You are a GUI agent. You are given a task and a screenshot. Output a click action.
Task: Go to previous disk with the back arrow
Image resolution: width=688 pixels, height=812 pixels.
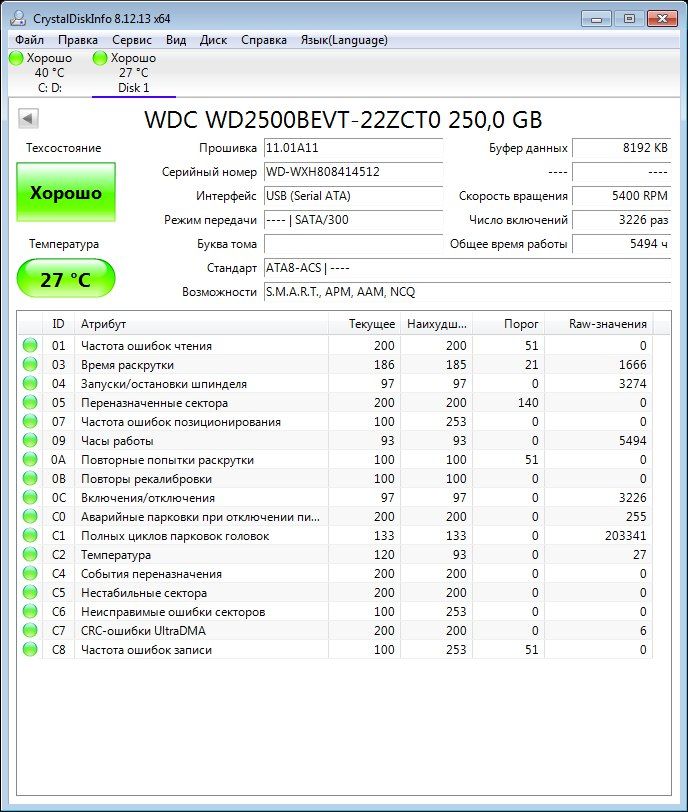tap(28, 119)
